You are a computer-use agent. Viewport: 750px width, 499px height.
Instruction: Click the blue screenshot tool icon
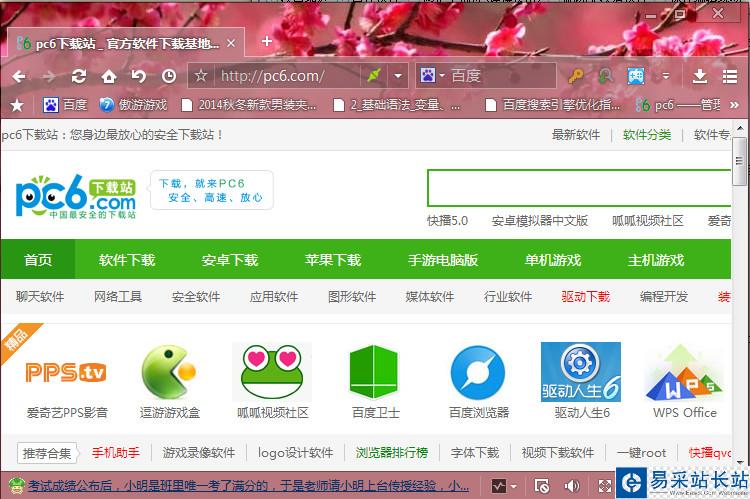coord(636,76)
